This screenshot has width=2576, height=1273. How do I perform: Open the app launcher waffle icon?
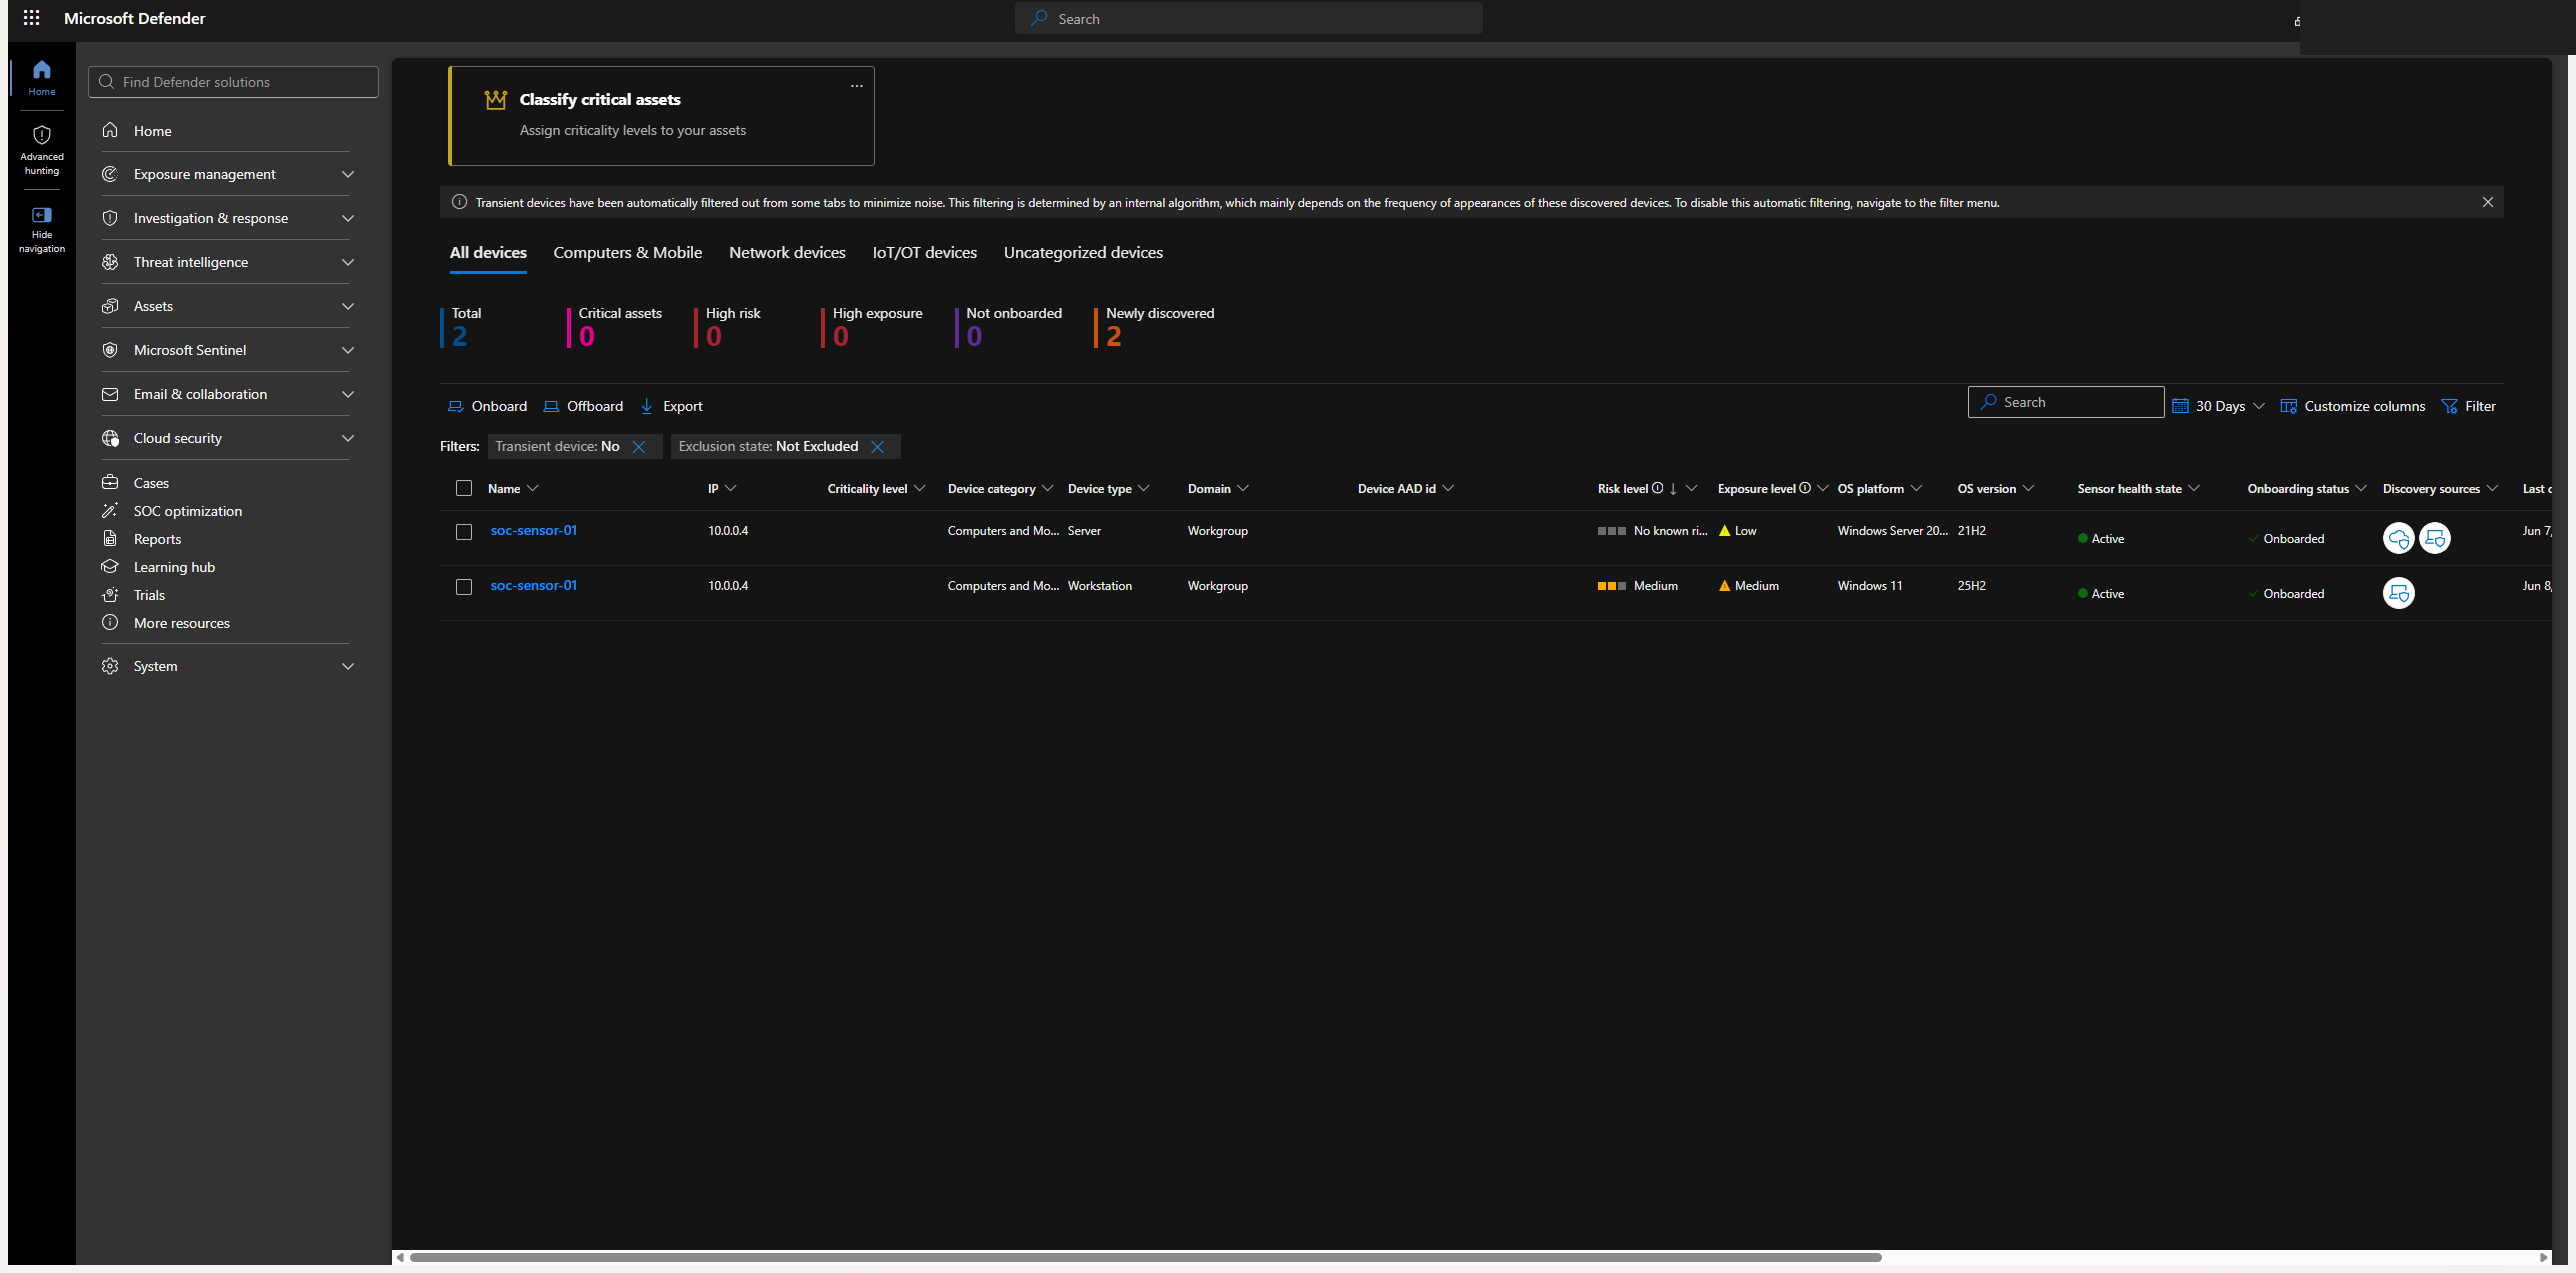click(31, 18)
